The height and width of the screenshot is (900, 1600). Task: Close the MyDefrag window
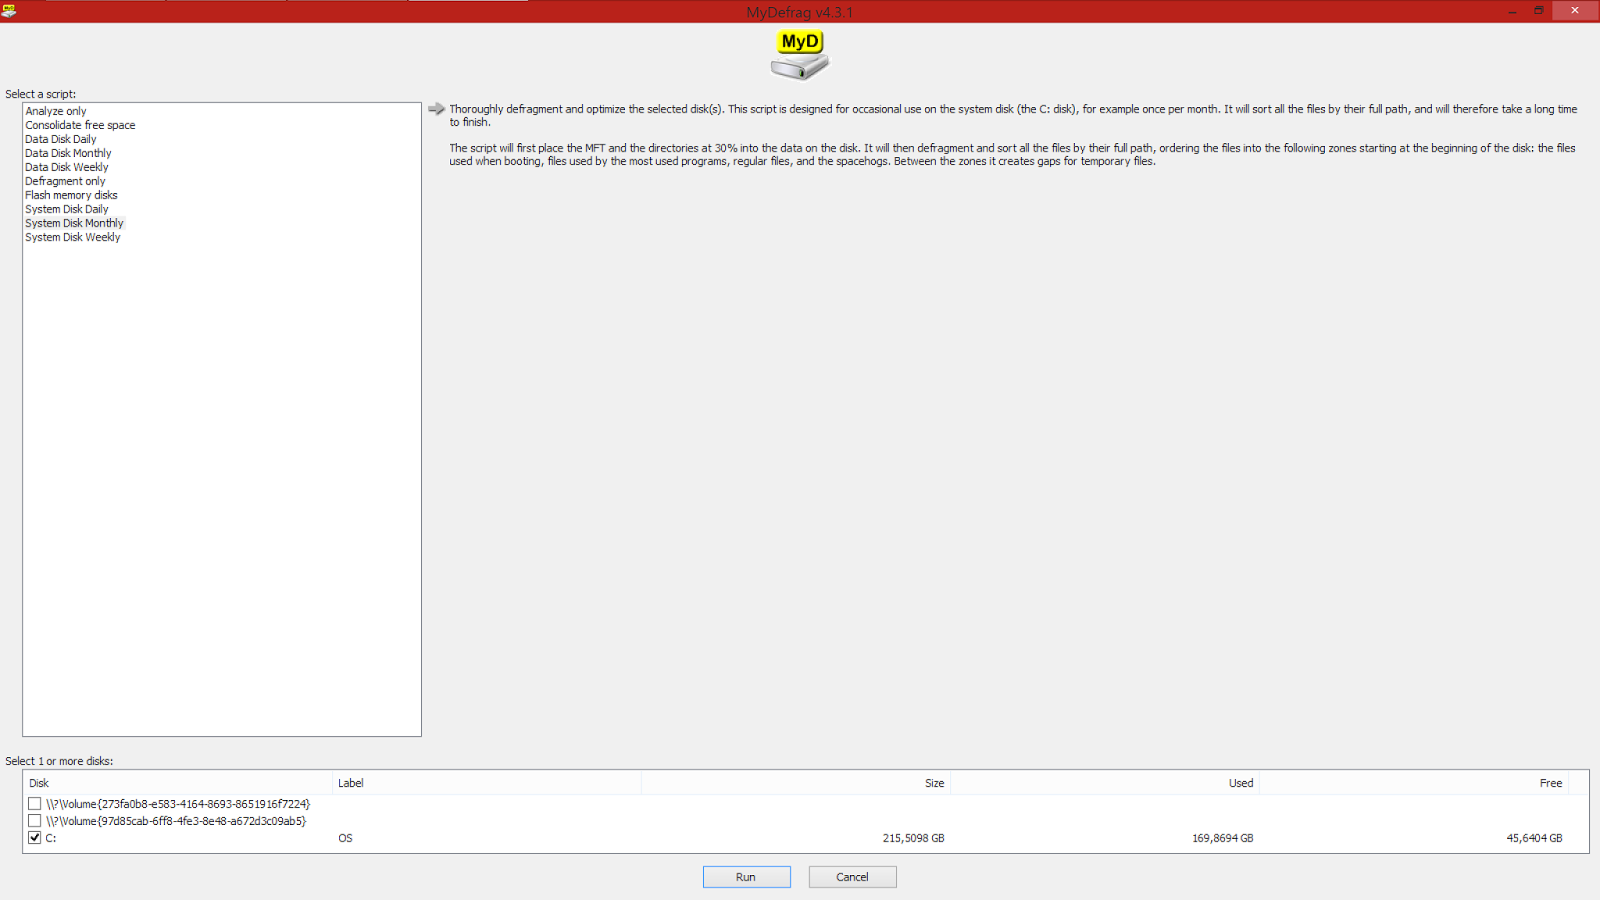tap(1575, 11)
